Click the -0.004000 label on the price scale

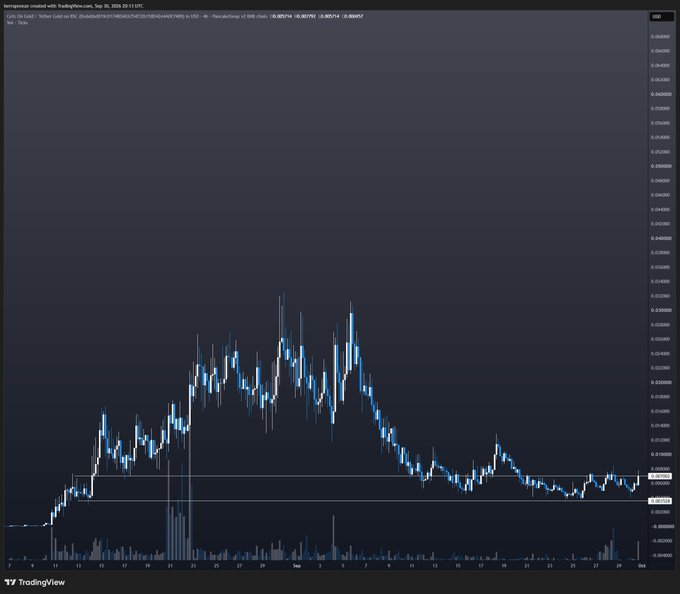click(661, 555)
